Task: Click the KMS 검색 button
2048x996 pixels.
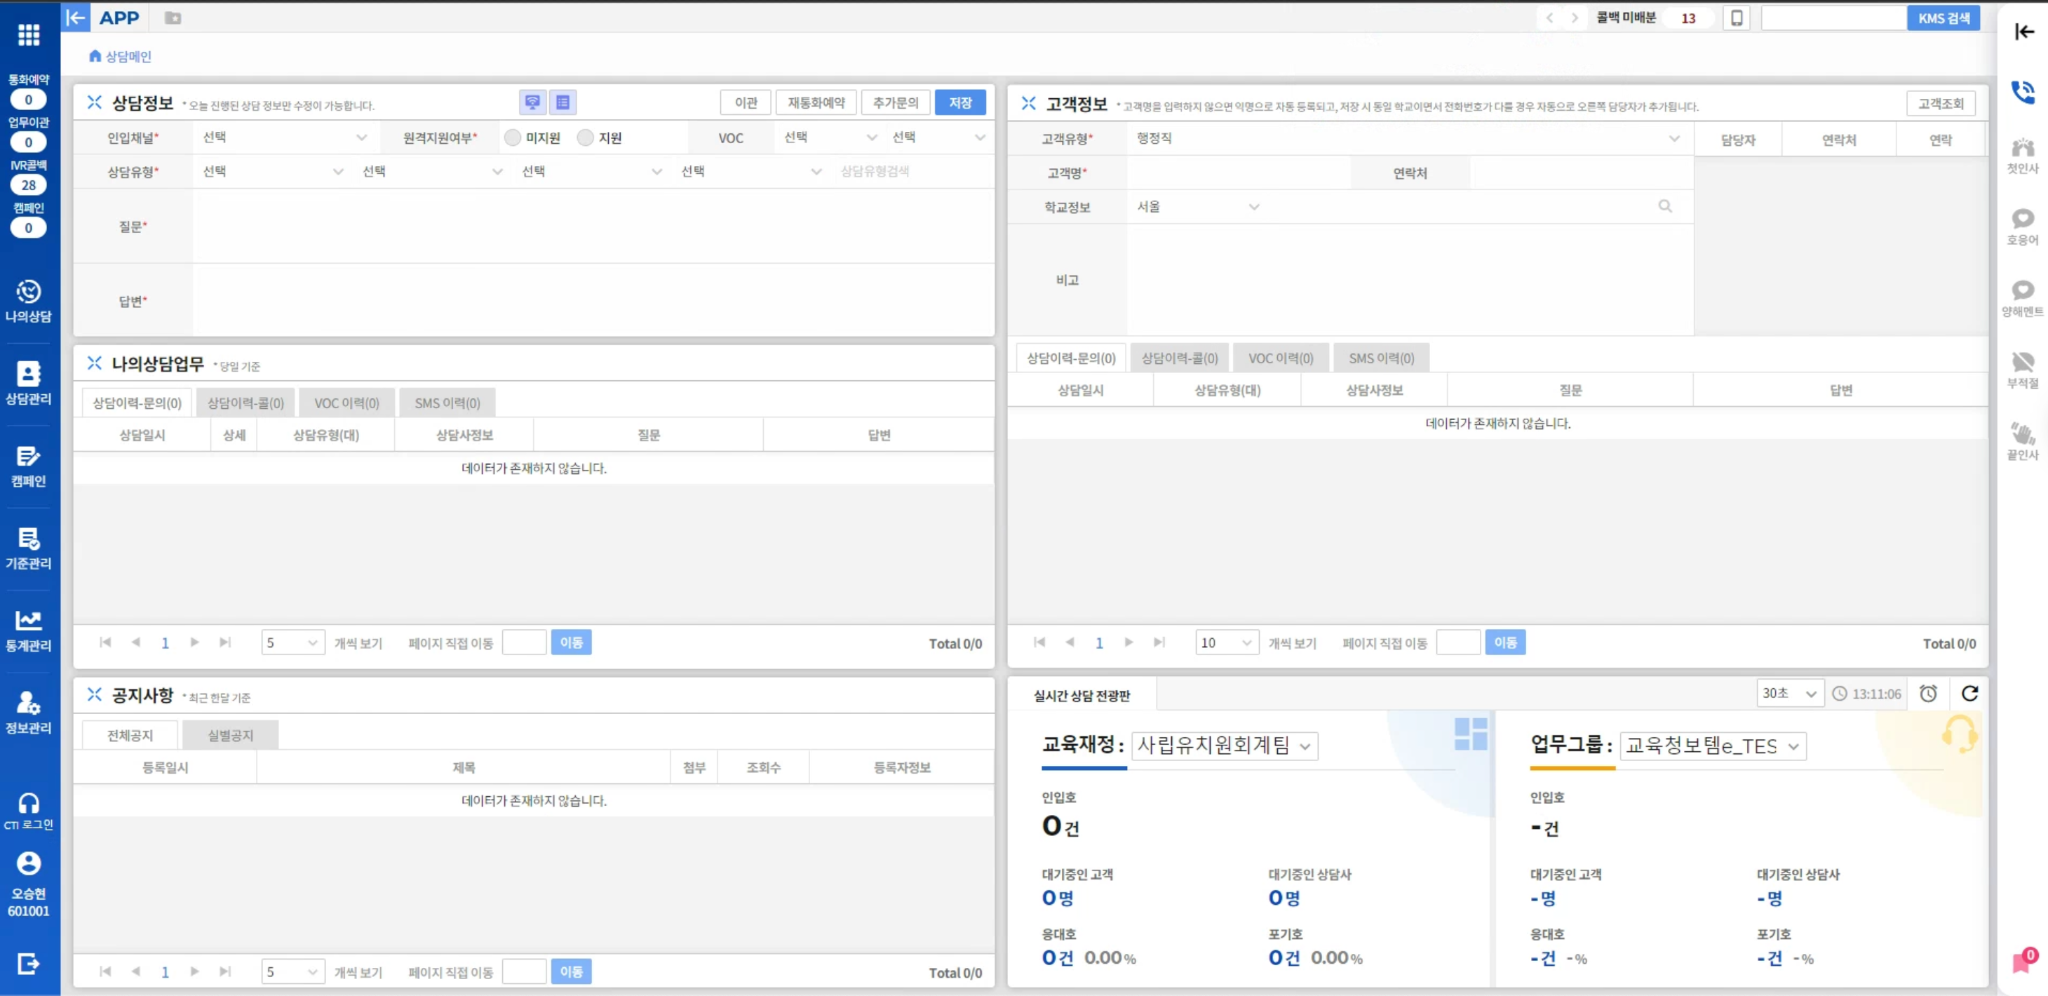Action: click(1944, 18)
